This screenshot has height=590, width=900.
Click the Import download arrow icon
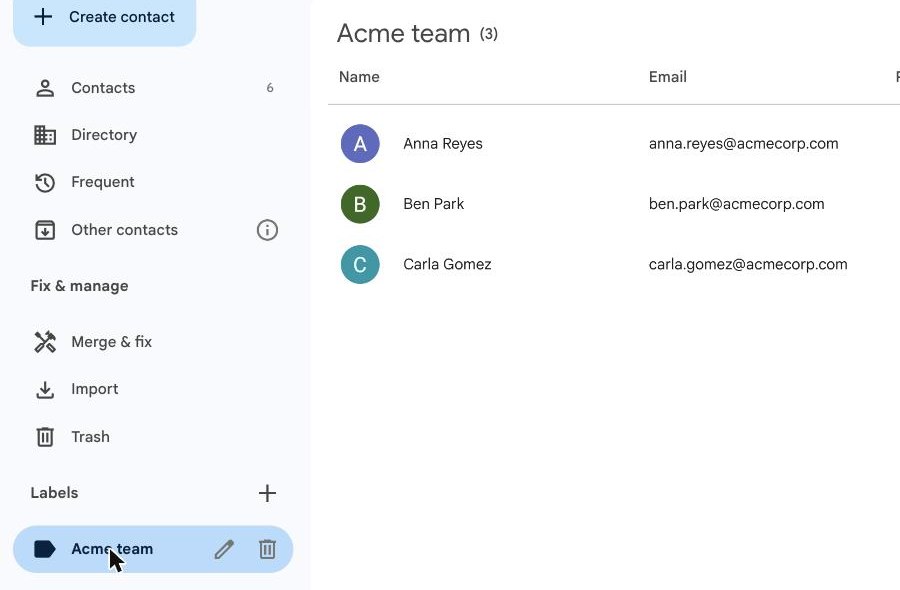click(45, 390)
